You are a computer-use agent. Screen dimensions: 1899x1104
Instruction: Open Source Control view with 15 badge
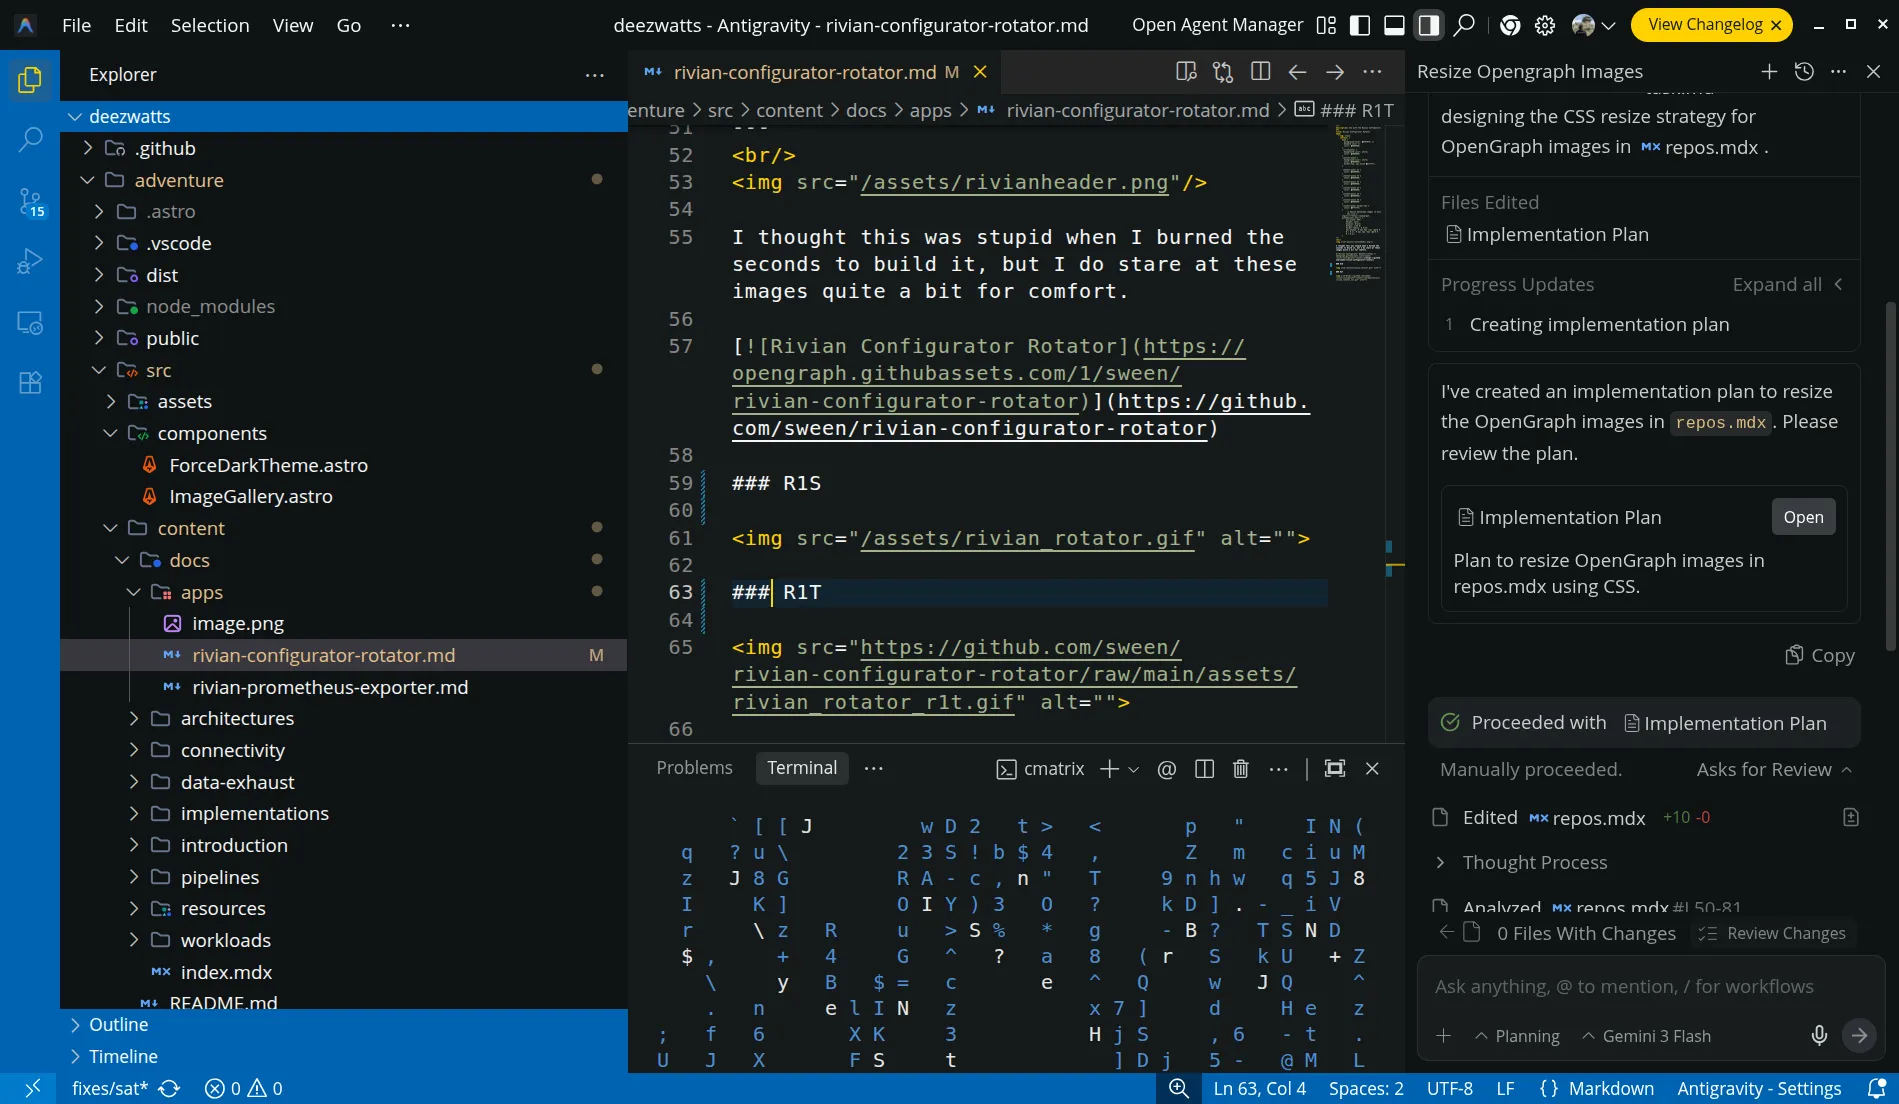(30, 201)
